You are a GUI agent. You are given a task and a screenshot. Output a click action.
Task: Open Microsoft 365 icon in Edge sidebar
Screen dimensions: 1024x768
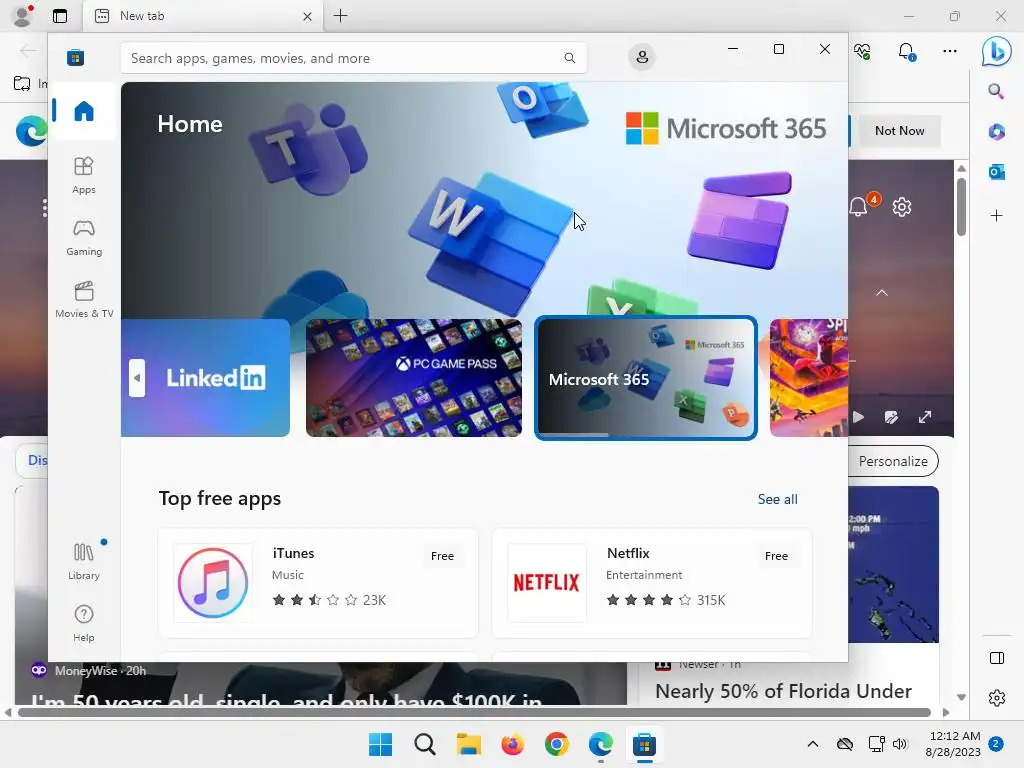click(996, 131)
